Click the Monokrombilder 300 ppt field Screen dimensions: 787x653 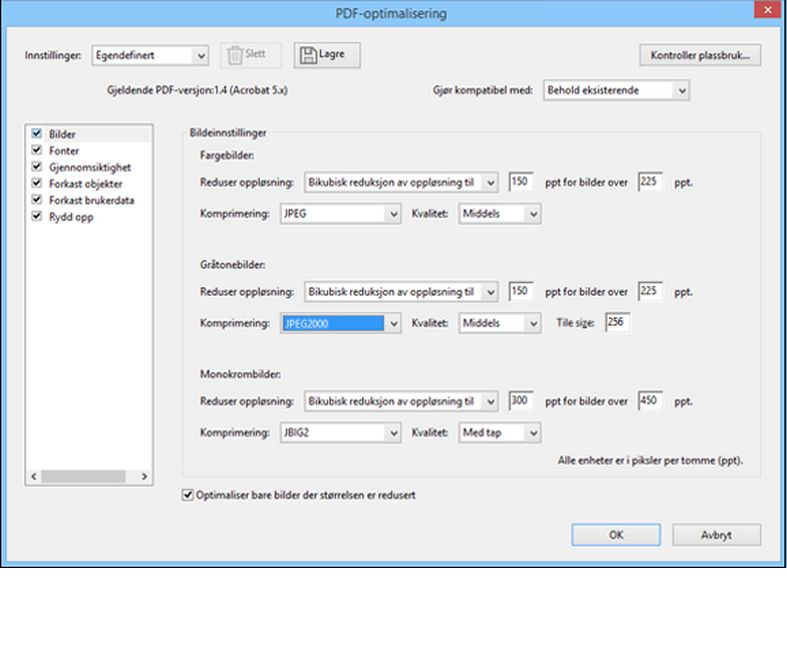(x=520, y=401)
